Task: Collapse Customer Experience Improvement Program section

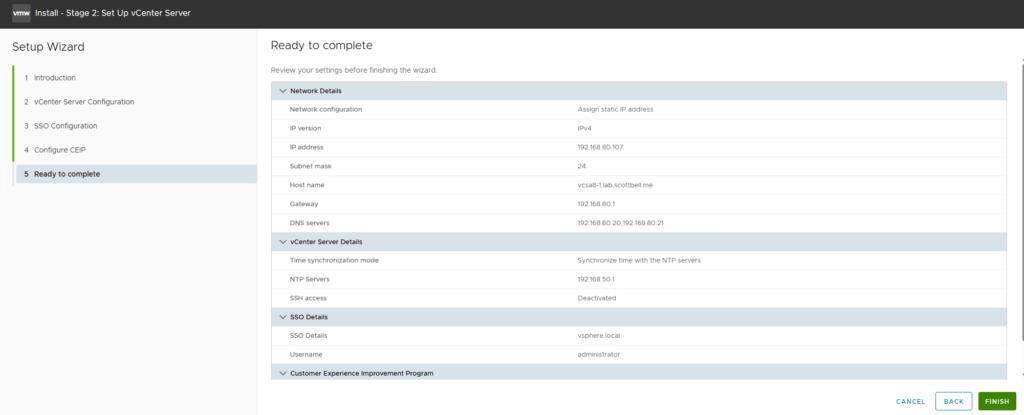Action: 283,373
